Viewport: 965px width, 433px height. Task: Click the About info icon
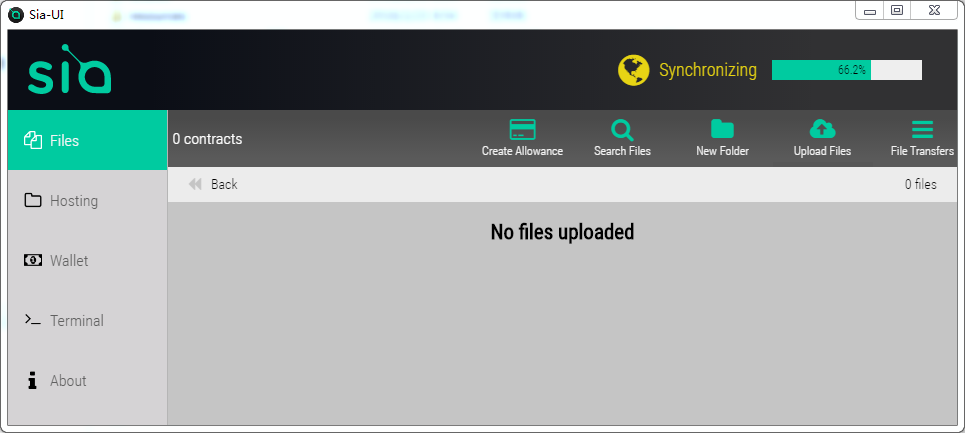(33, 380)
